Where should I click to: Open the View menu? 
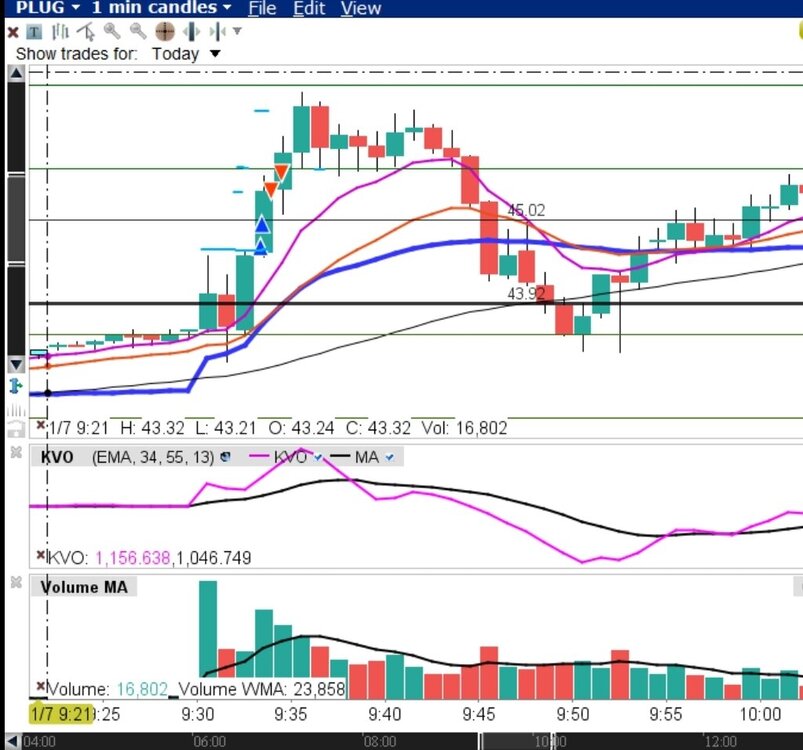[360, 8]
